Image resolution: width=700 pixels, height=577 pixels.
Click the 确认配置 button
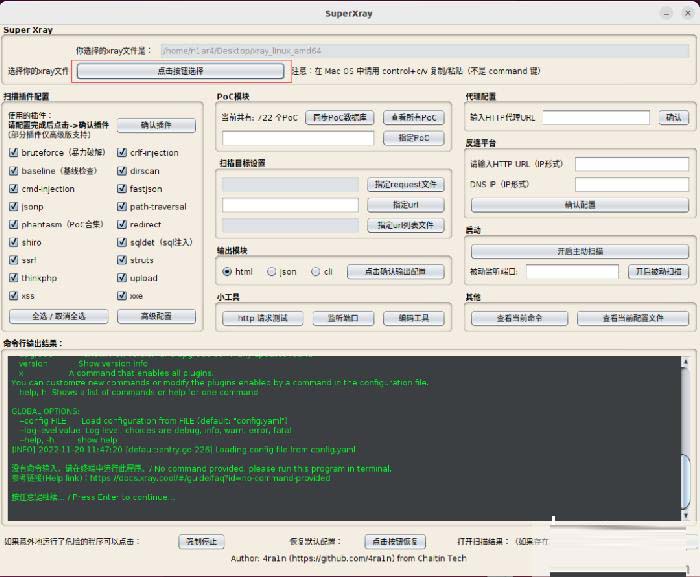tap(580, 205)
